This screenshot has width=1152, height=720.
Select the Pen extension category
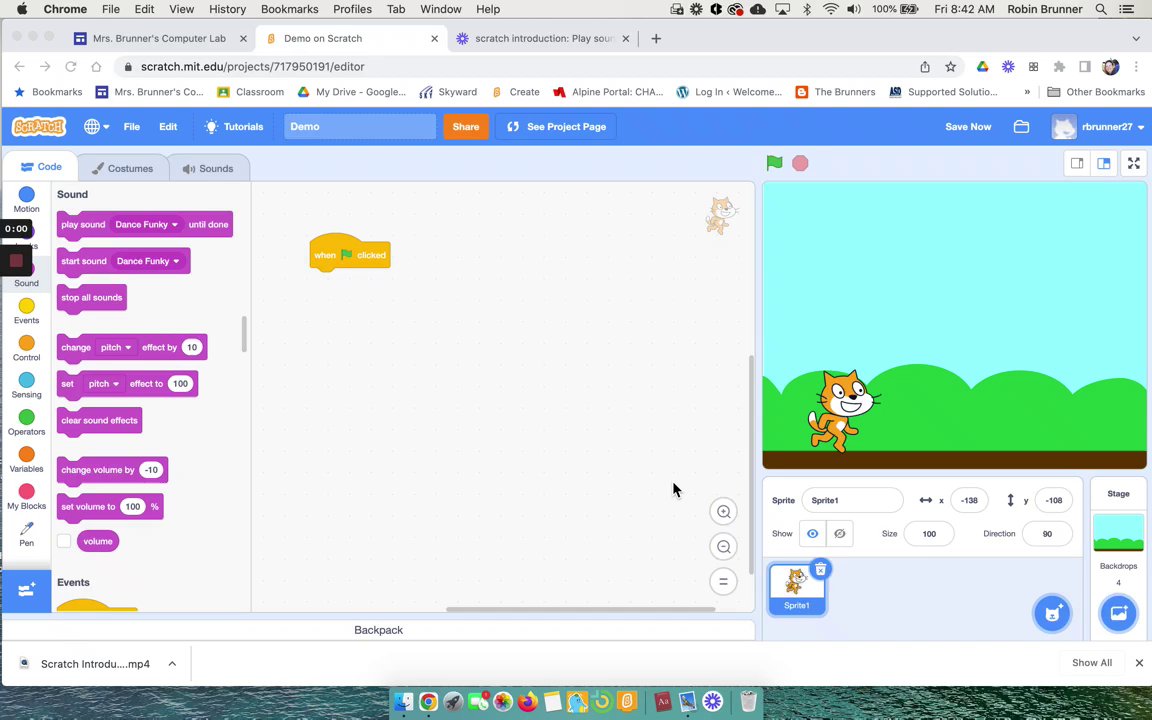pos(26,533)
